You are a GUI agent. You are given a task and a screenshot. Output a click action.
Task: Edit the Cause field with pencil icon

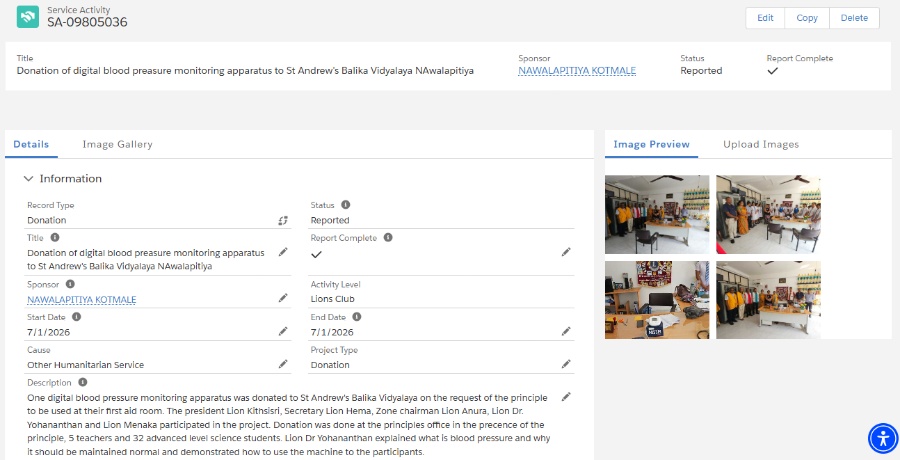coord(283,364)
